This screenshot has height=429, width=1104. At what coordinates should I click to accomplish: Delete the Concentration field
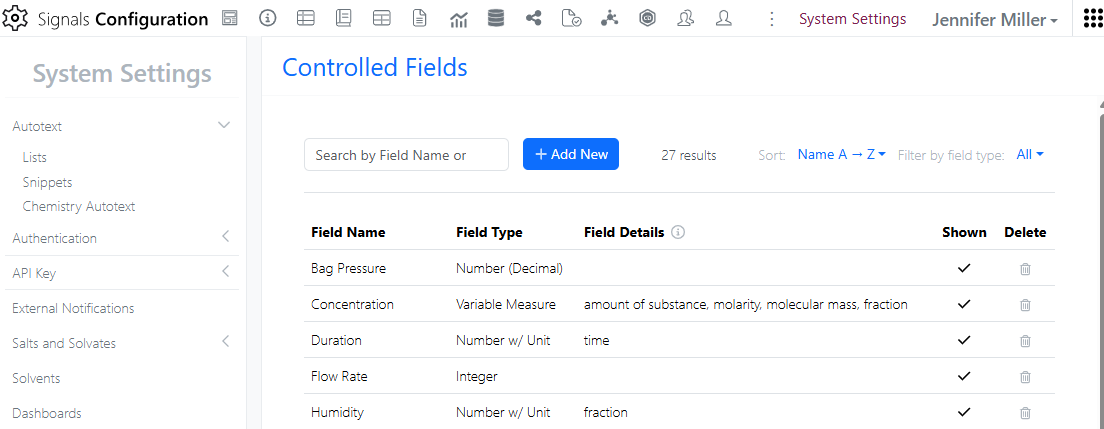tap(1026, 304)
